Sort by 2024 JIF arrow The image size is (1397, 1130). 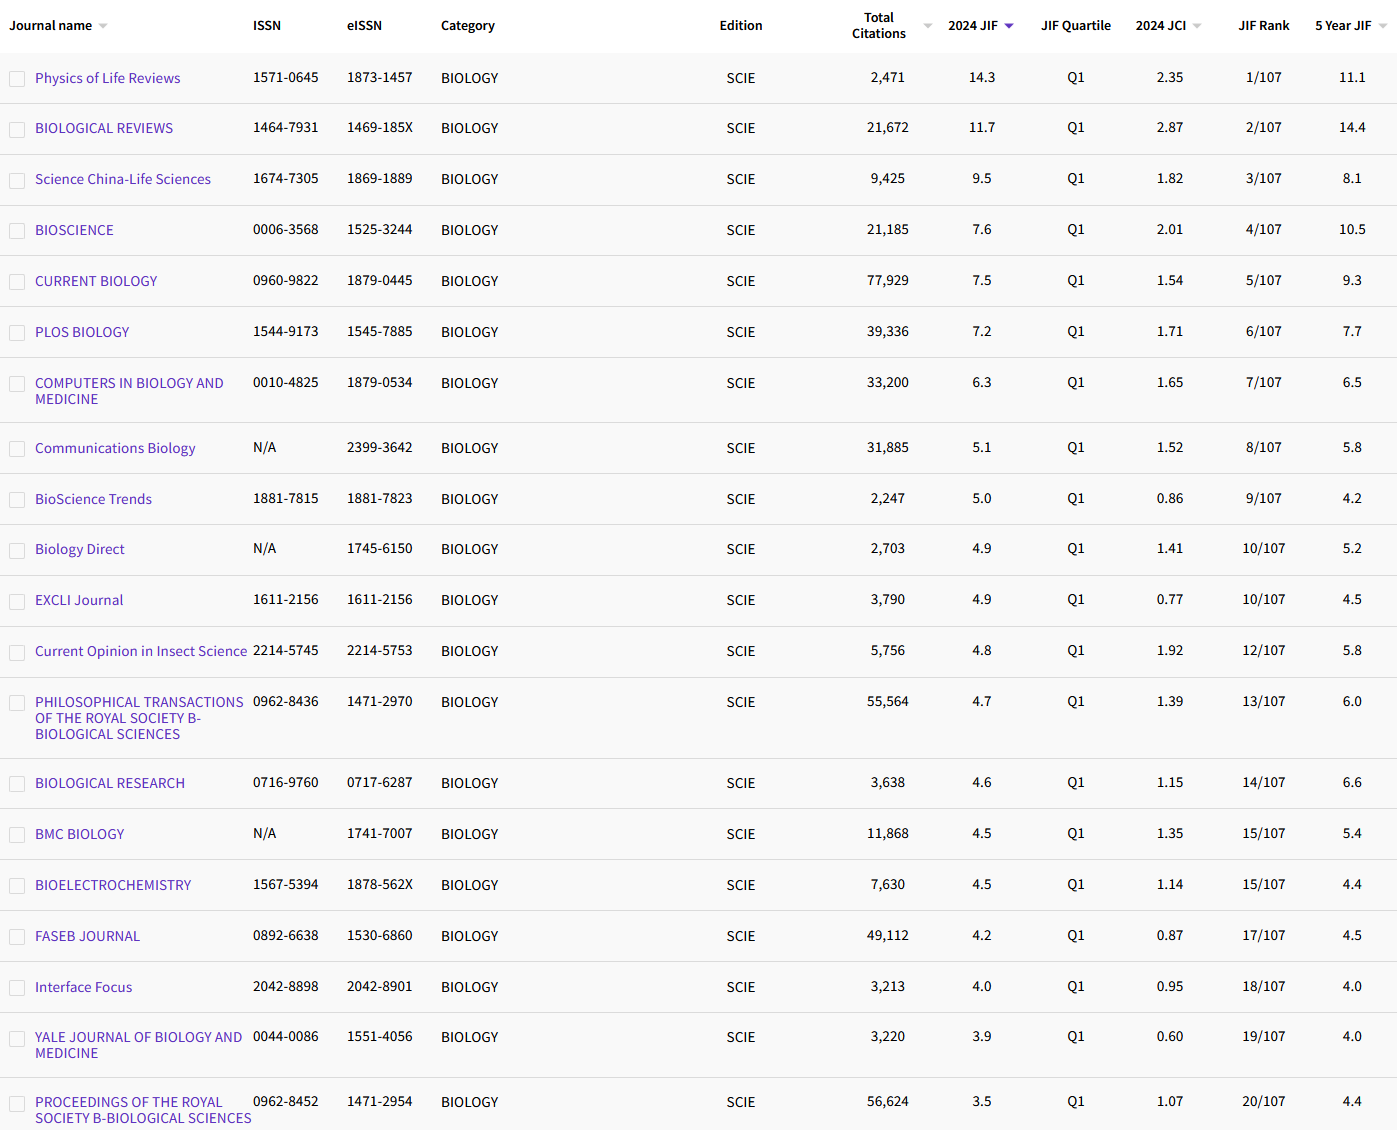click(1009, 26)
